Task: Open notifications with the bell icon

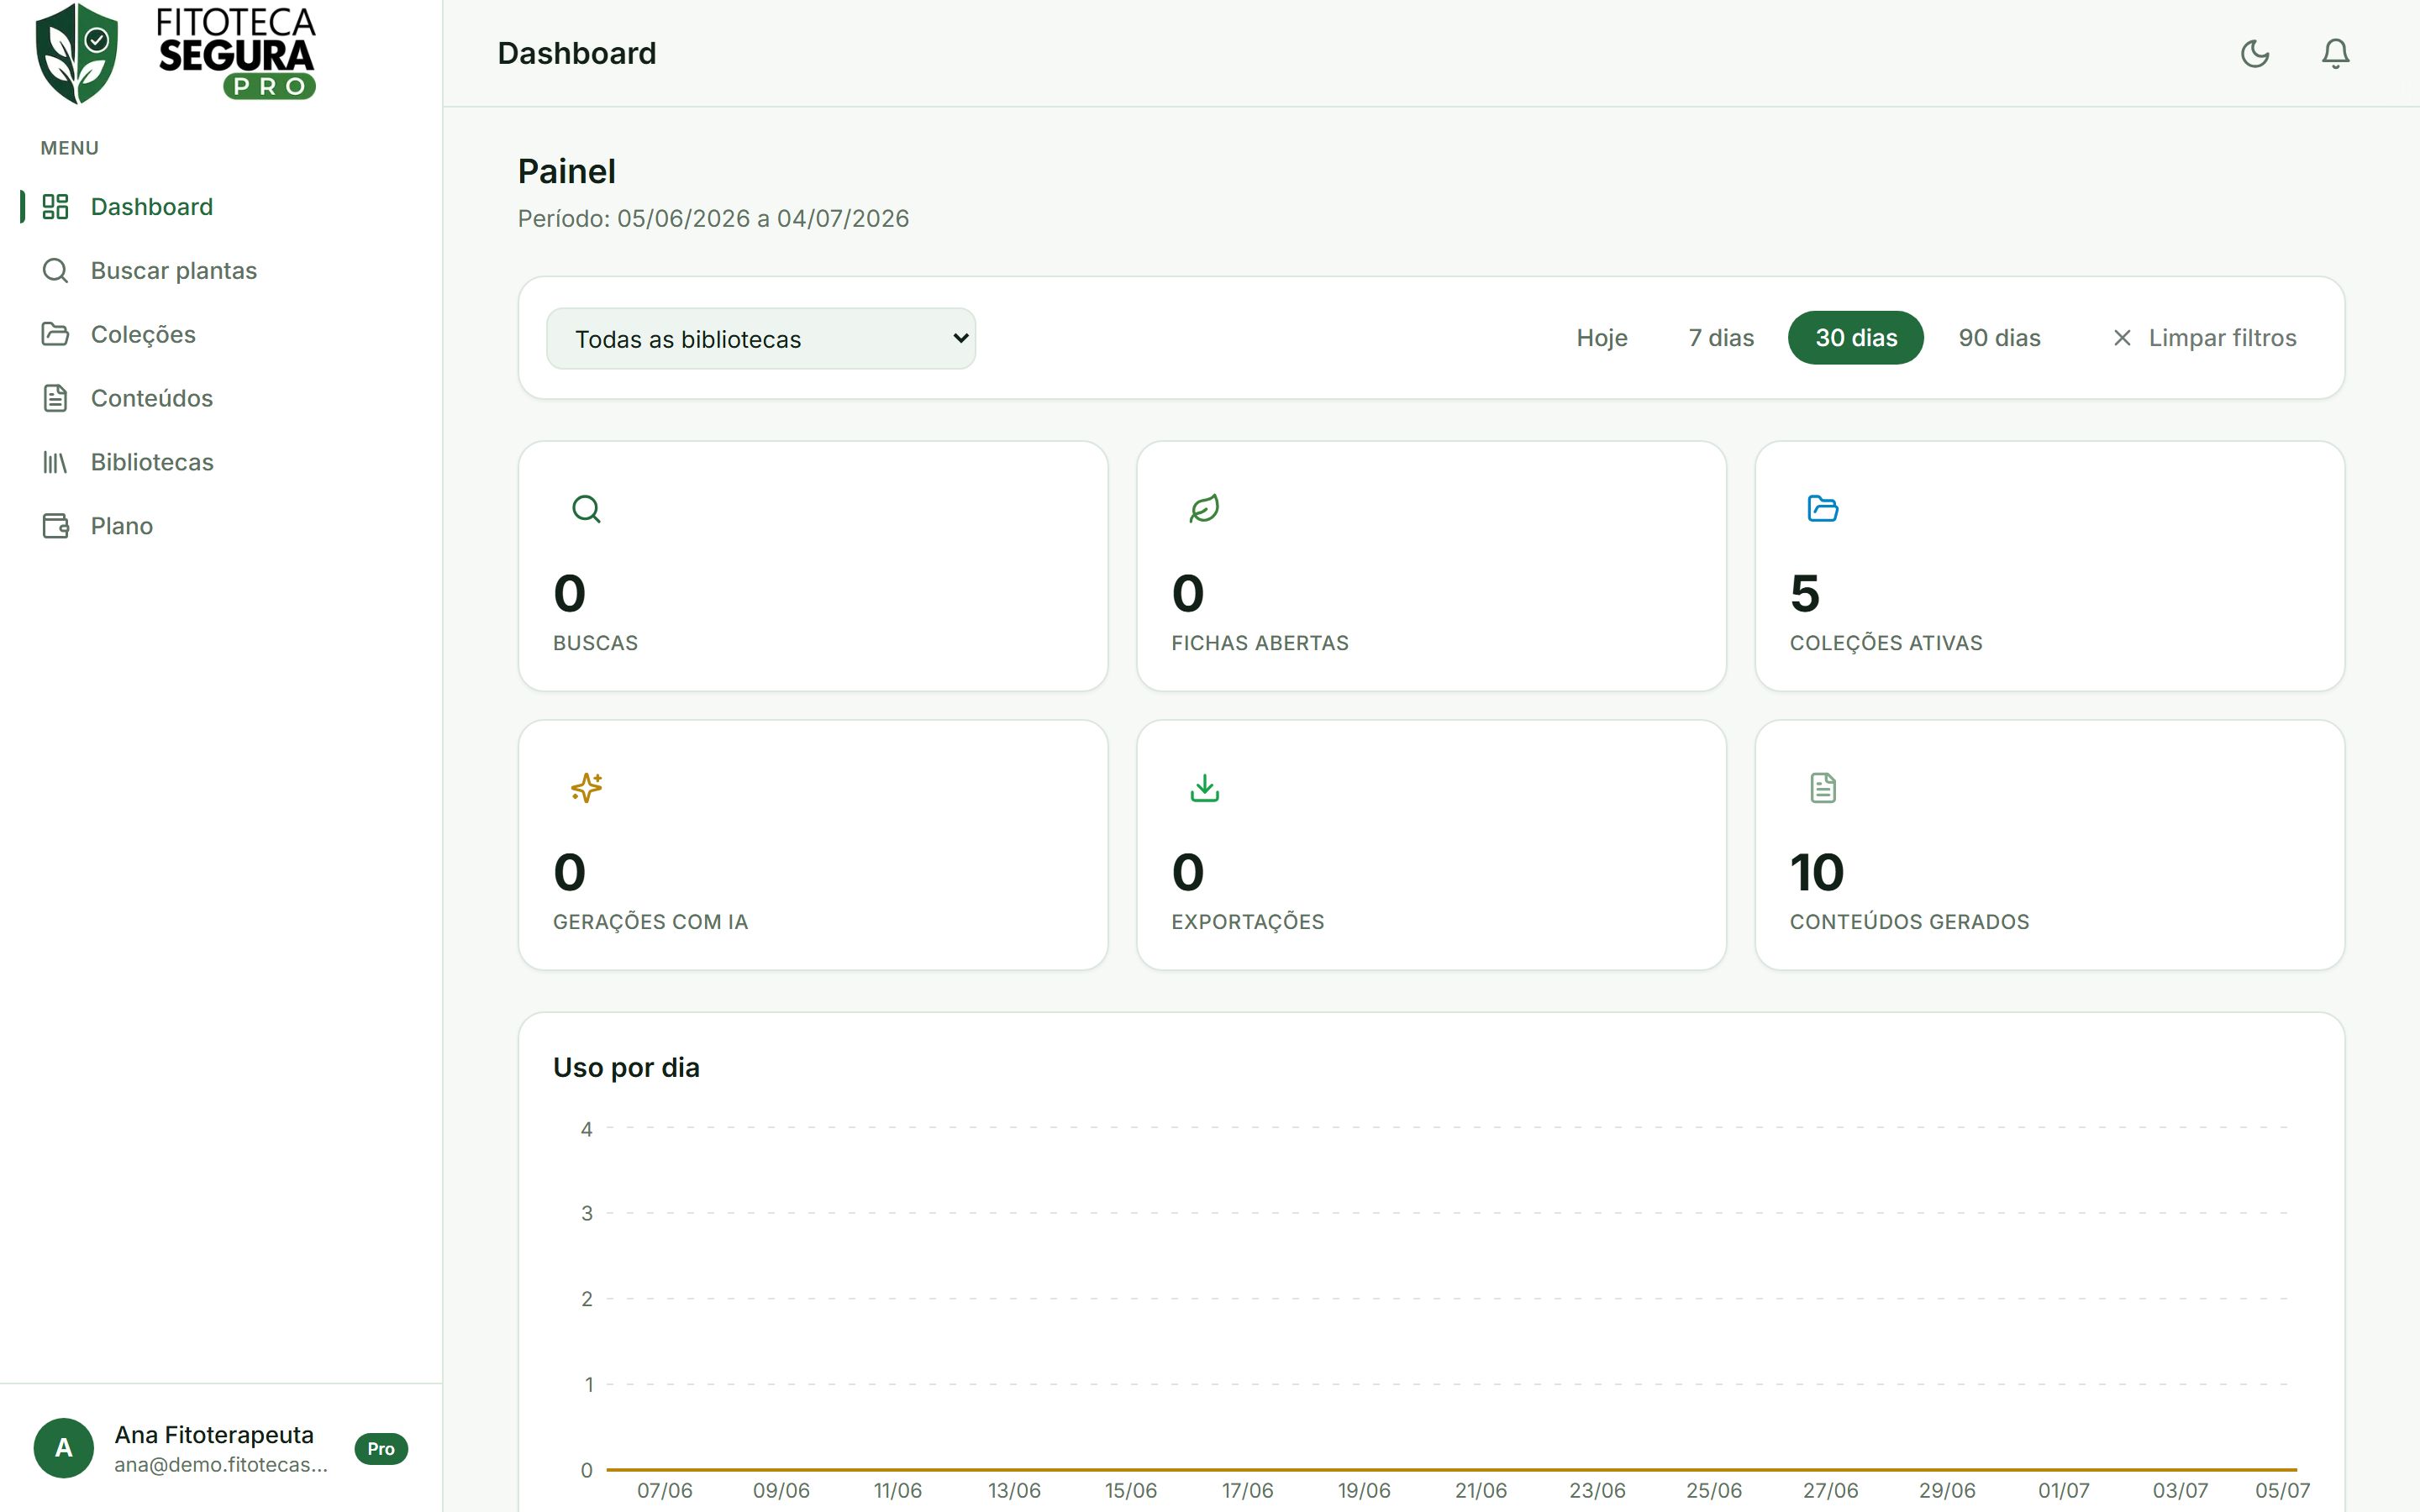Action: (x=2335, y=53)
